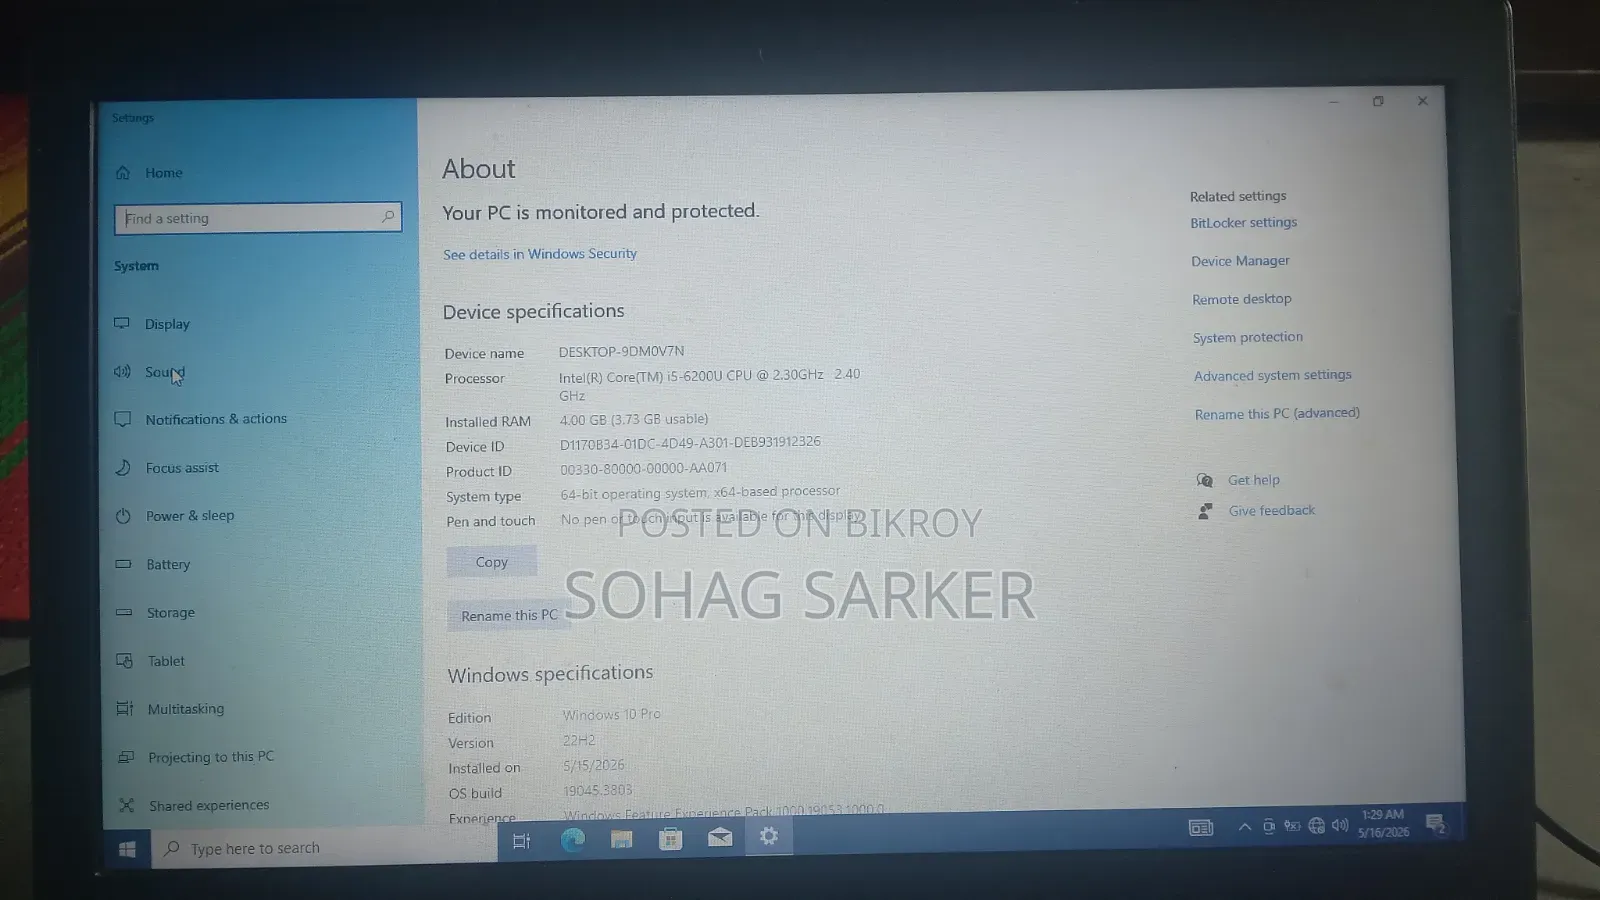Screen dimensions: 1600x900
Task: Click the Get help link
Action: pos(1254,480)
